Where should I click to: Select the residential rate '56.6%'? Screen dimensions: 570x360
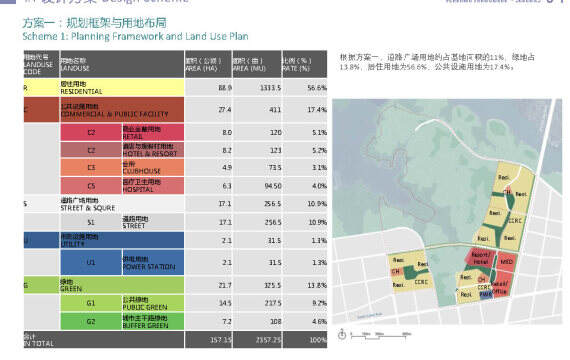[x=317, y=88]
